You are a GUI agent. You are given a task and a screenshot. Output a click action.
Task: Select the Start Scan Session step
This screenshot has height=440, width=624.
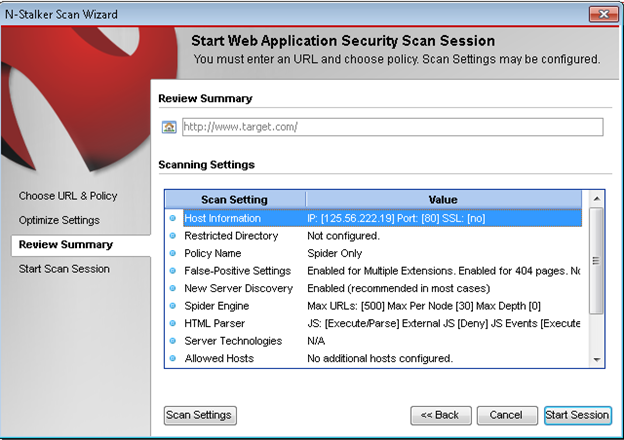(x=64, y=269)
